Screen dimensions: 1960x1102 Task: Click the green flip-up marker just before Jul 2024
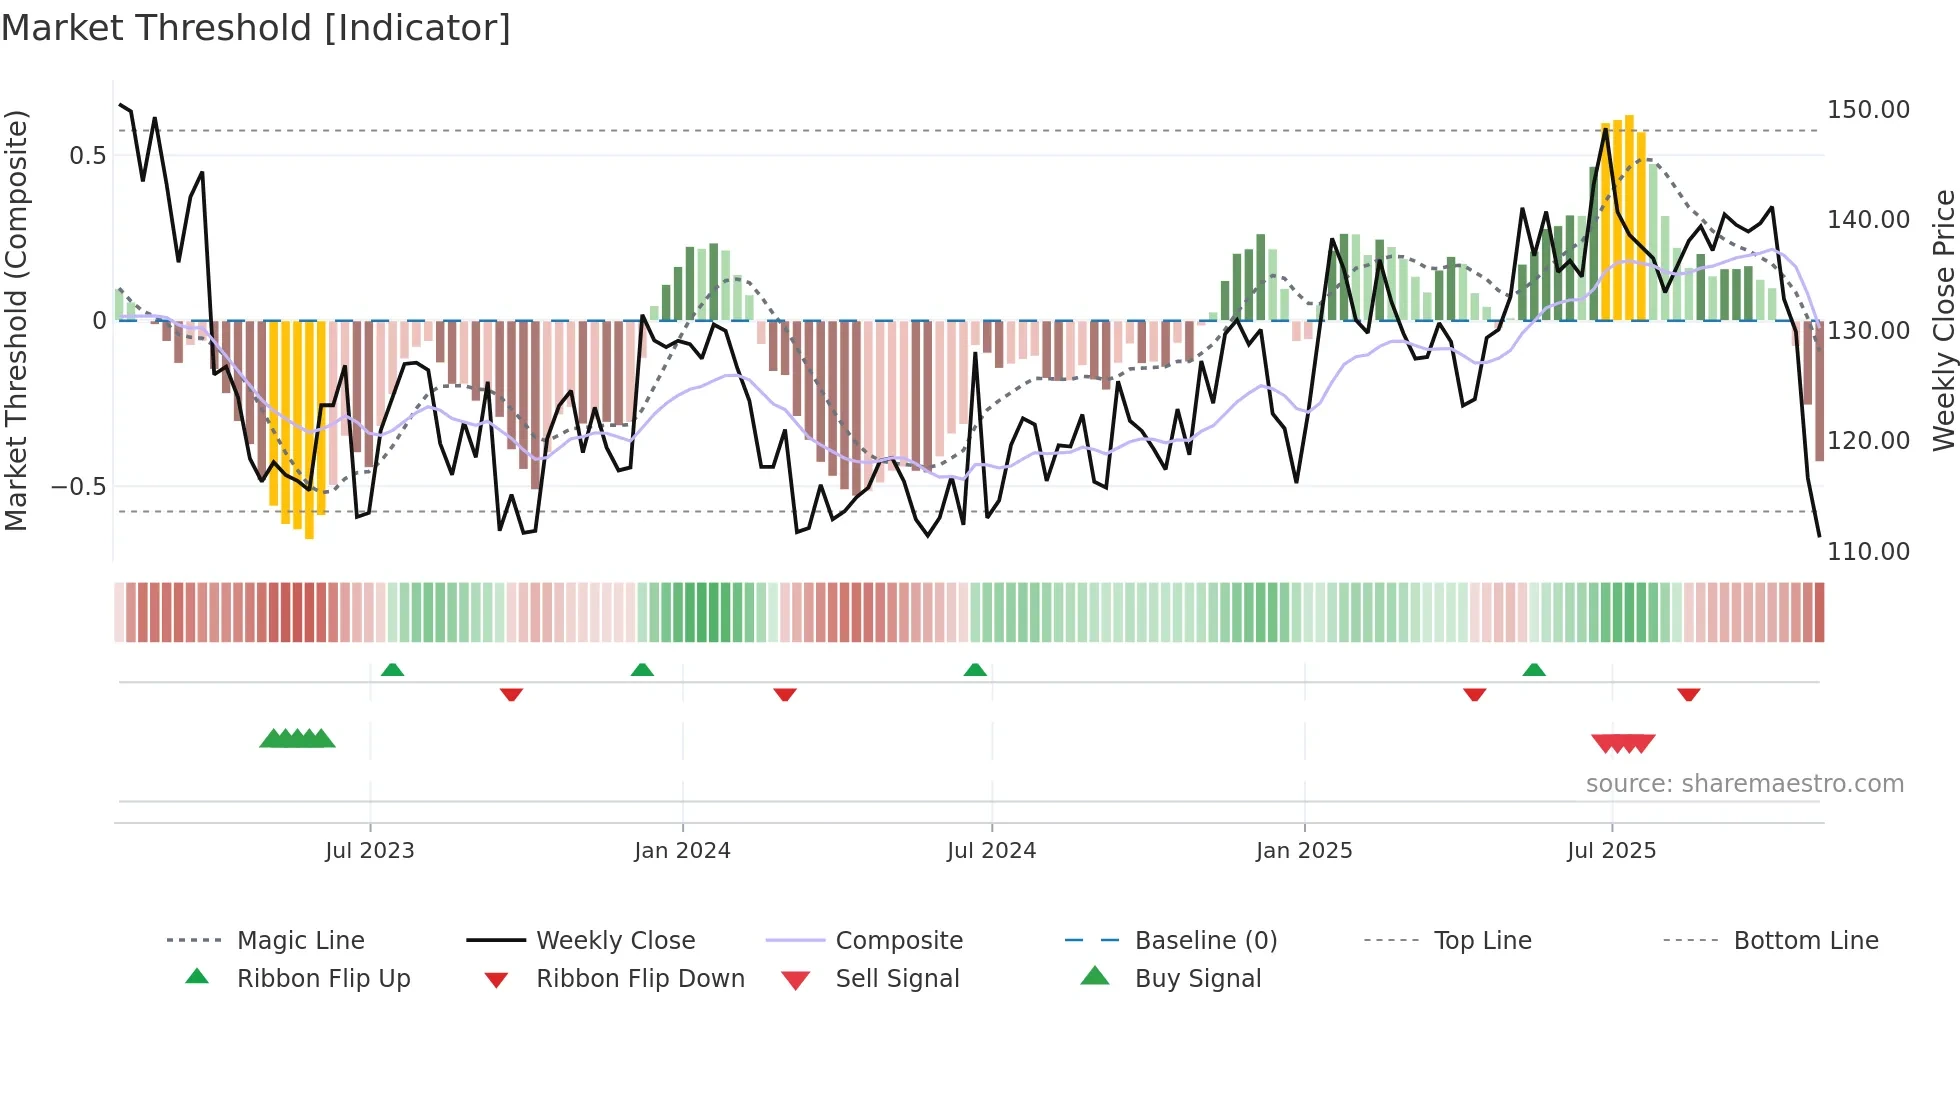[x=975, y=670]
